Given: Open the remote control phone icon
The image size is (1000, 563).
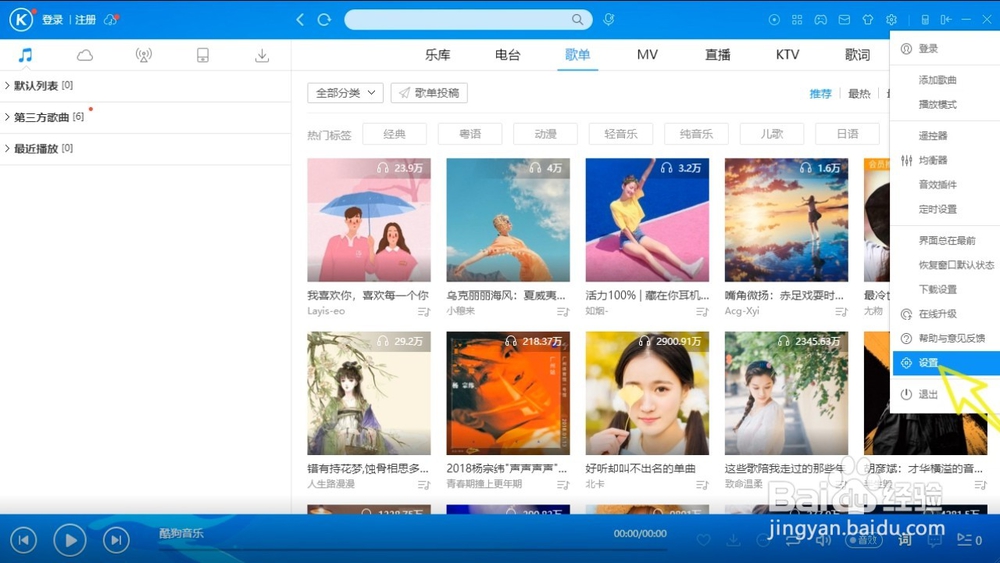Looking at the screenshot, I should click(925, 20).
